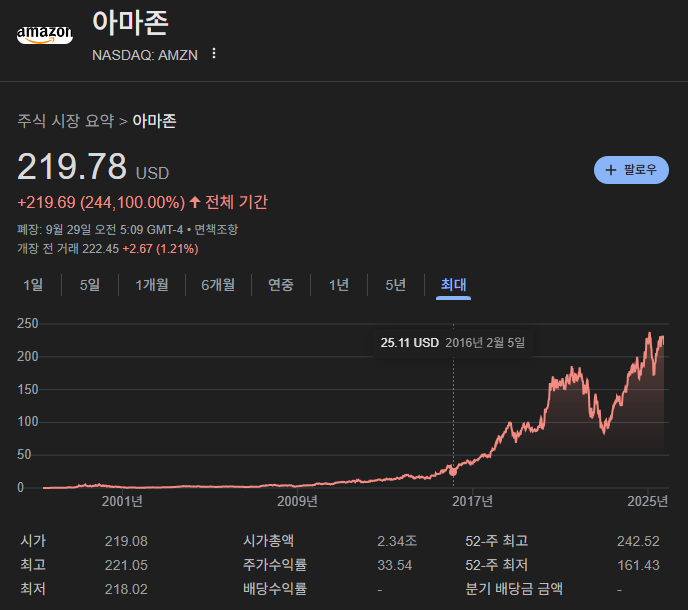688x610 pixels.
Task: Click the 최고 value 221.05
Action: click(126, 565)
